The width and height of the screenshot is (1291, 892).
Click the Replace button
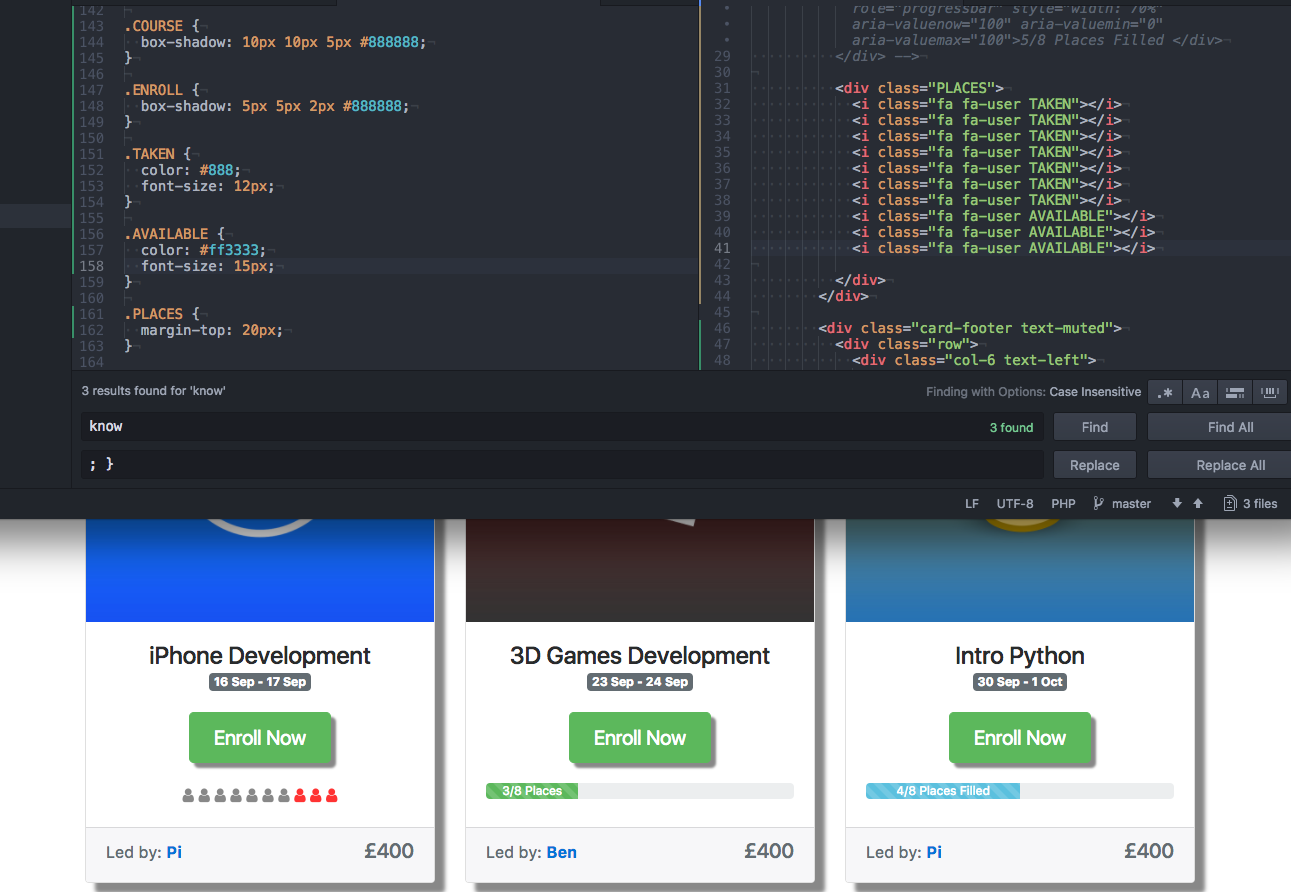[1095, 465]
